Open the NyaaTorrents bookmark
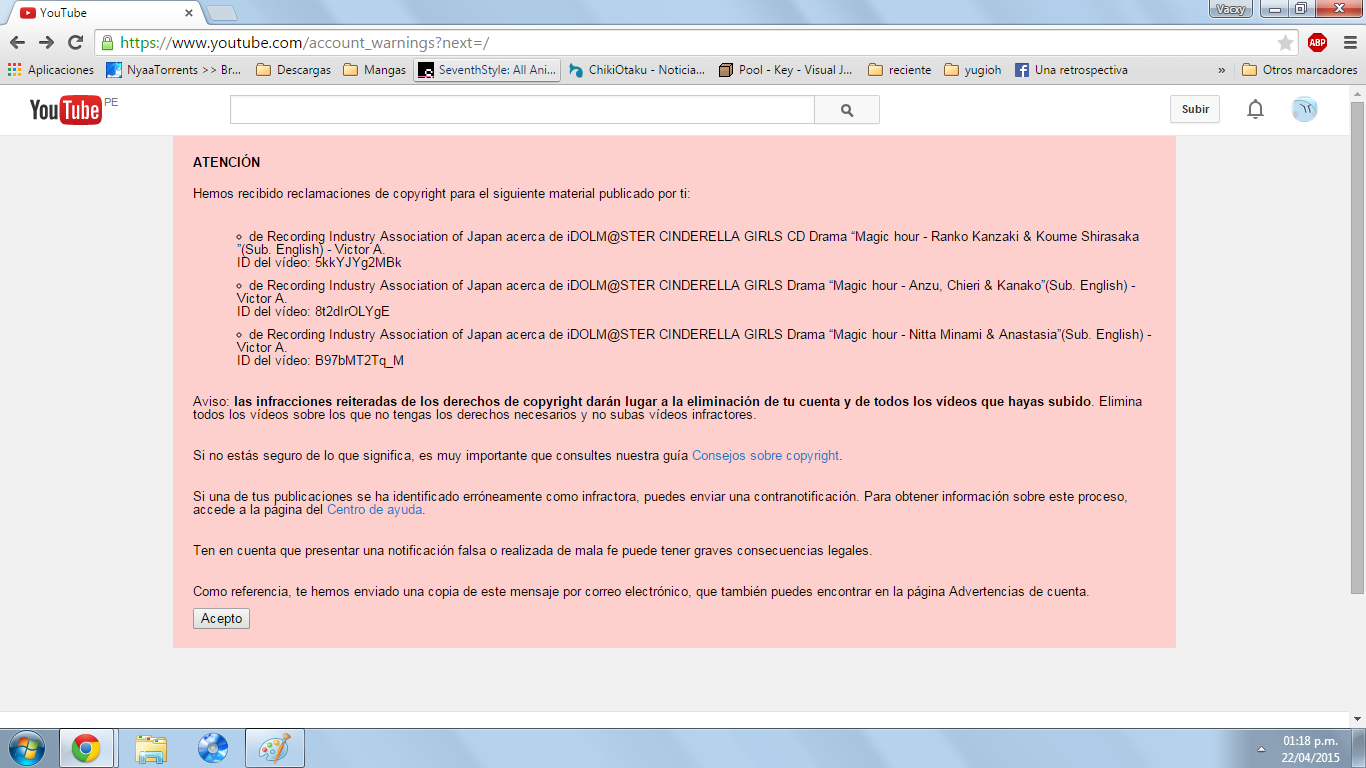The image size is (1366, 768). click(x=174, y=70)
